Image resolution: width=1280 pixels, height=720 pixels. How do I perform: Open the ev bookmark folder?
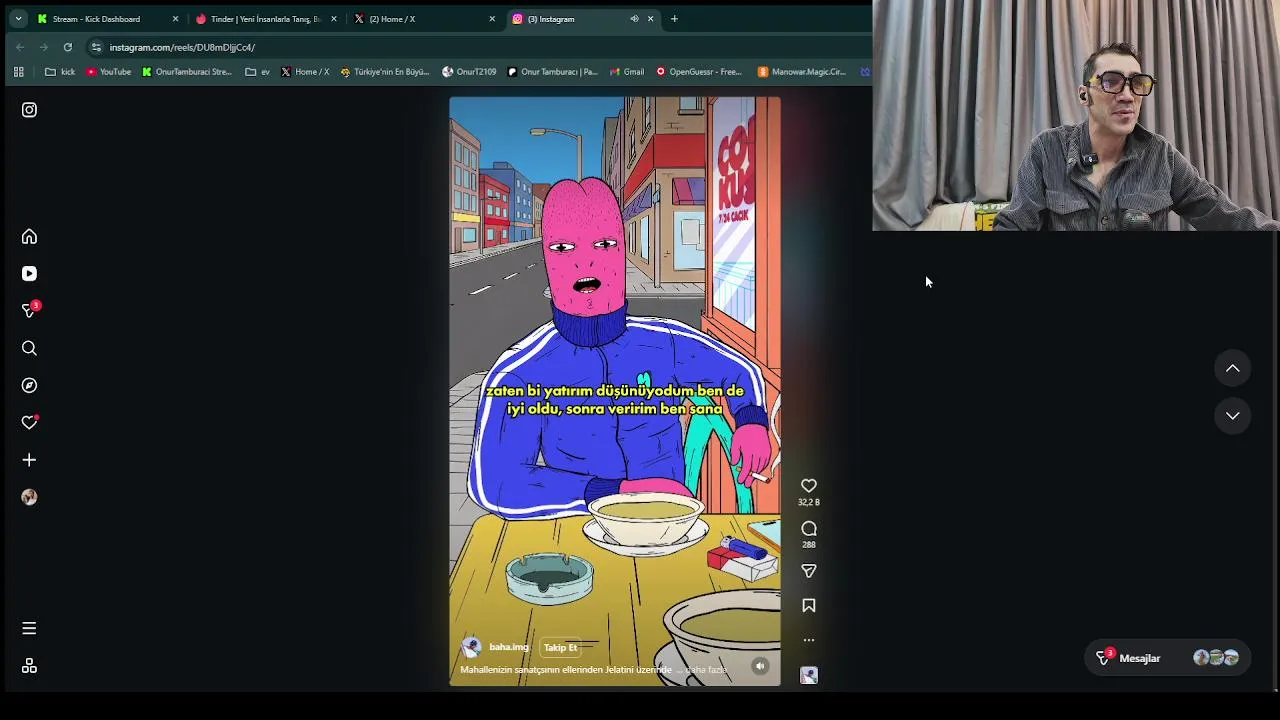[258, 72]
